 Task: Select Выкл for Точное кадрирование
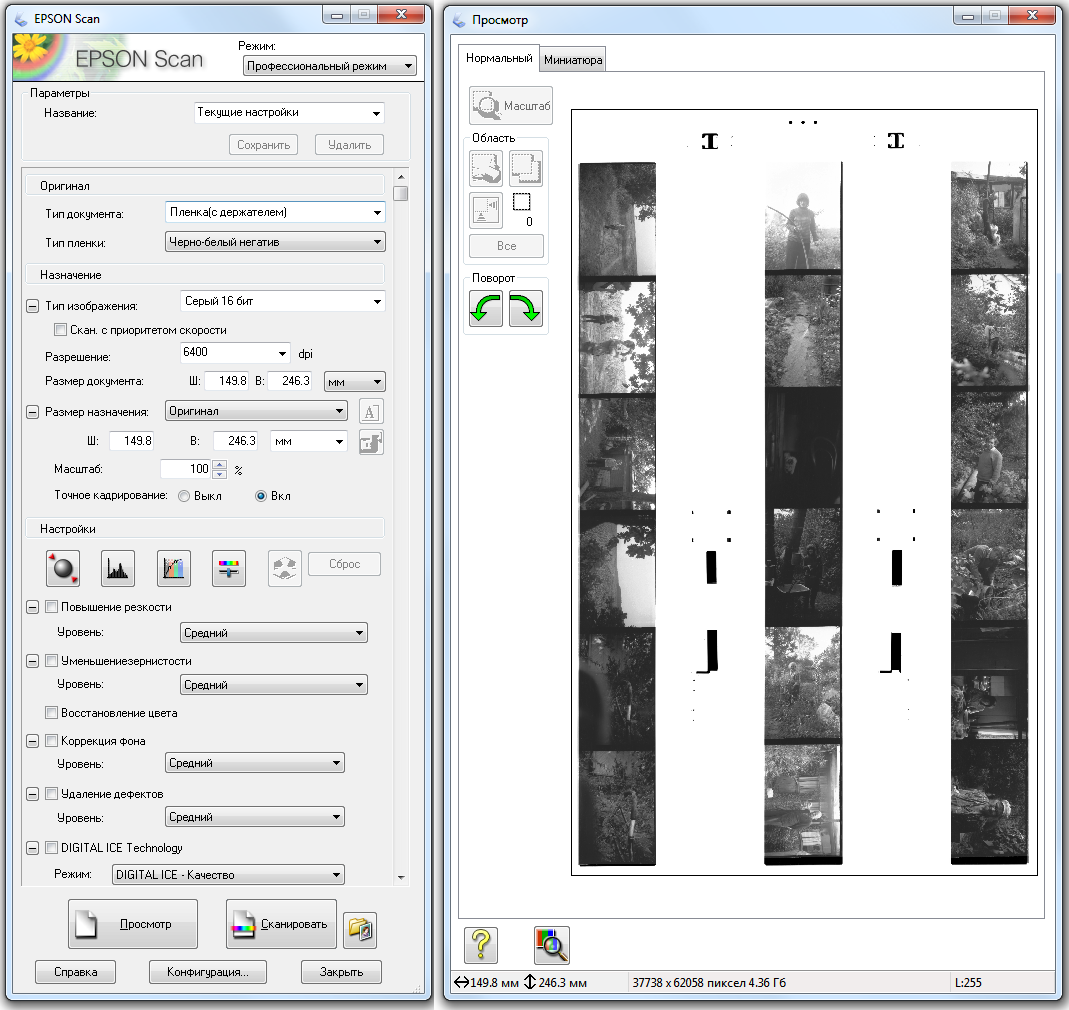[184, 496]
